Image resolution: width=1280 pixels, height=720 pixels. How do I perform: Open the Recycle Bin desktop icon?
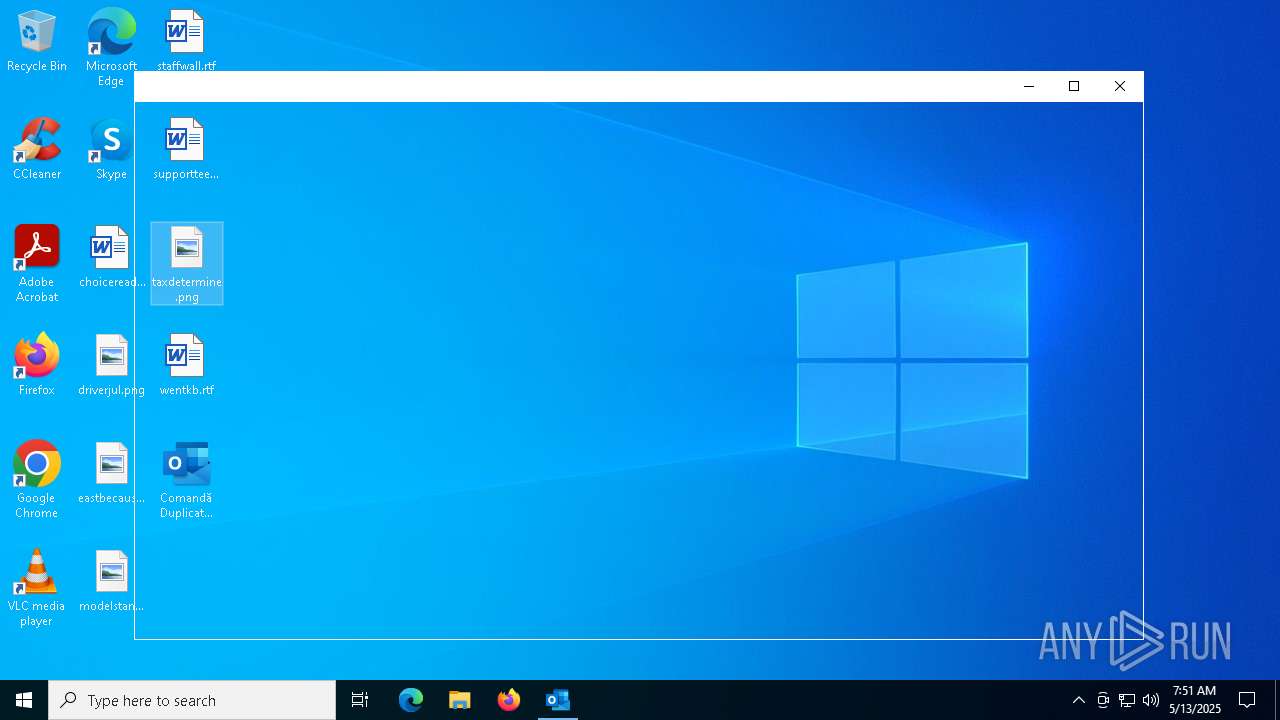[37, 42]
